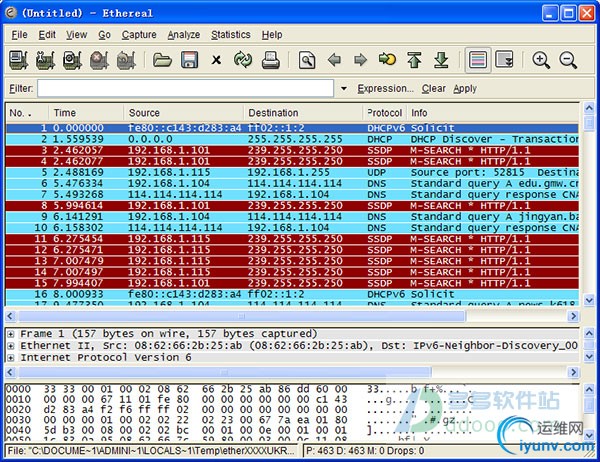Open the Go menu
The height and width of the screenshot is (462, 600).
pos(104,35)
